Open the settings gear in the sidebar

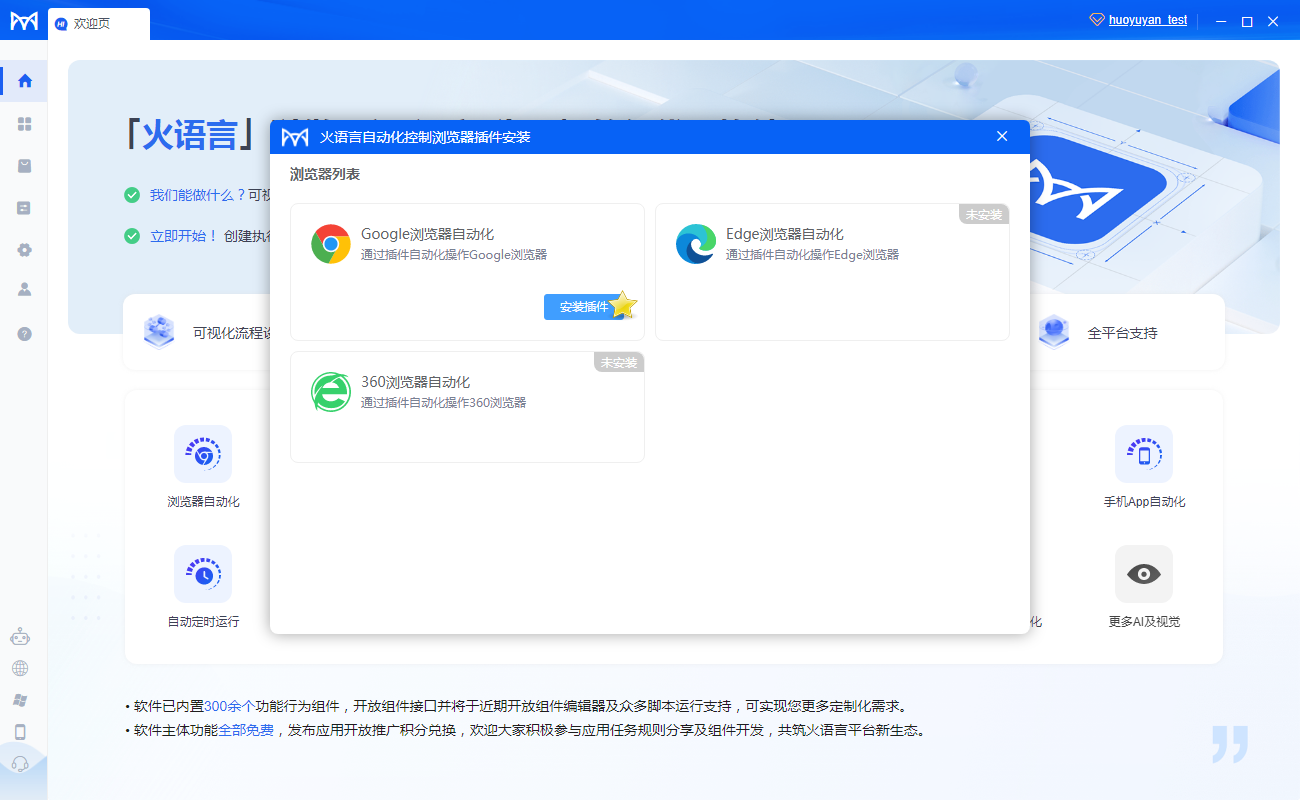click(25, 250)
